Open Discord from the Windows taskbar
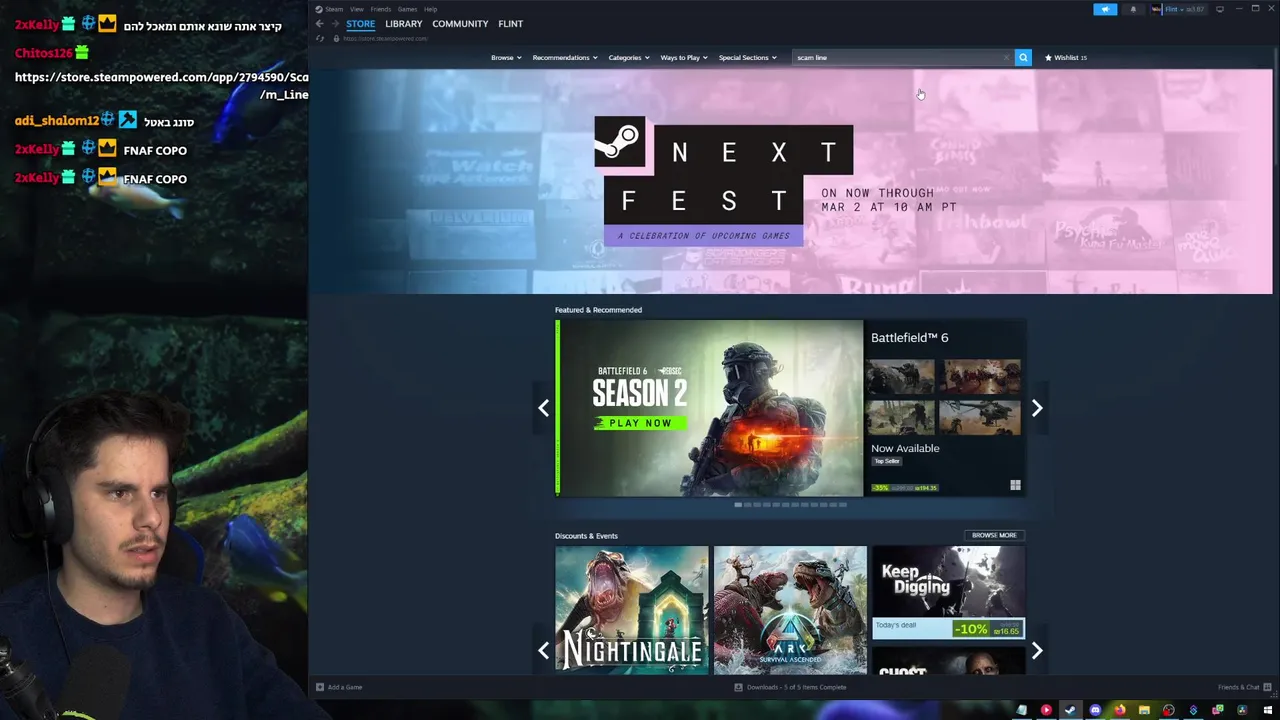Viewport: 1280px width, 720px height. (1095, 710)
